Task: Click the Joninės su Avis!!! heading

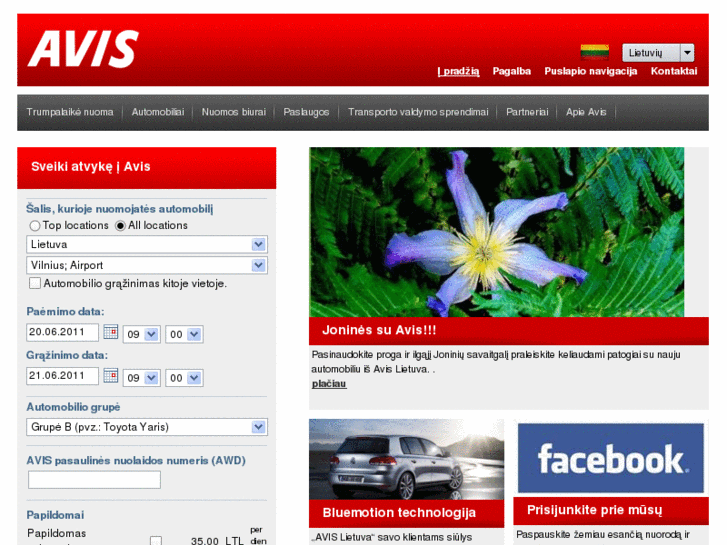Action: coord(379,330)
